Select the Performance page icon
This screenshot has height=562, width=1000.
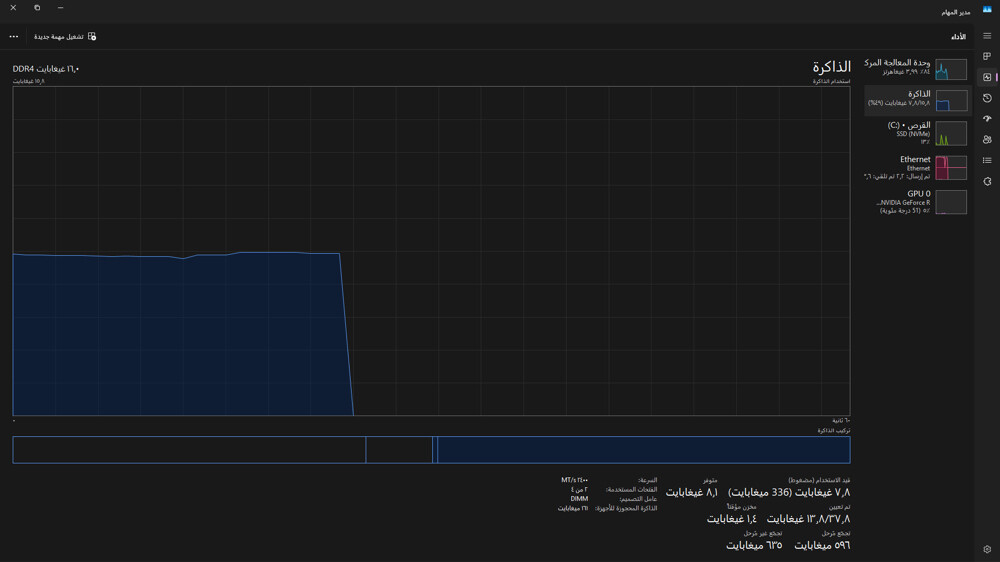coord(987,77)
